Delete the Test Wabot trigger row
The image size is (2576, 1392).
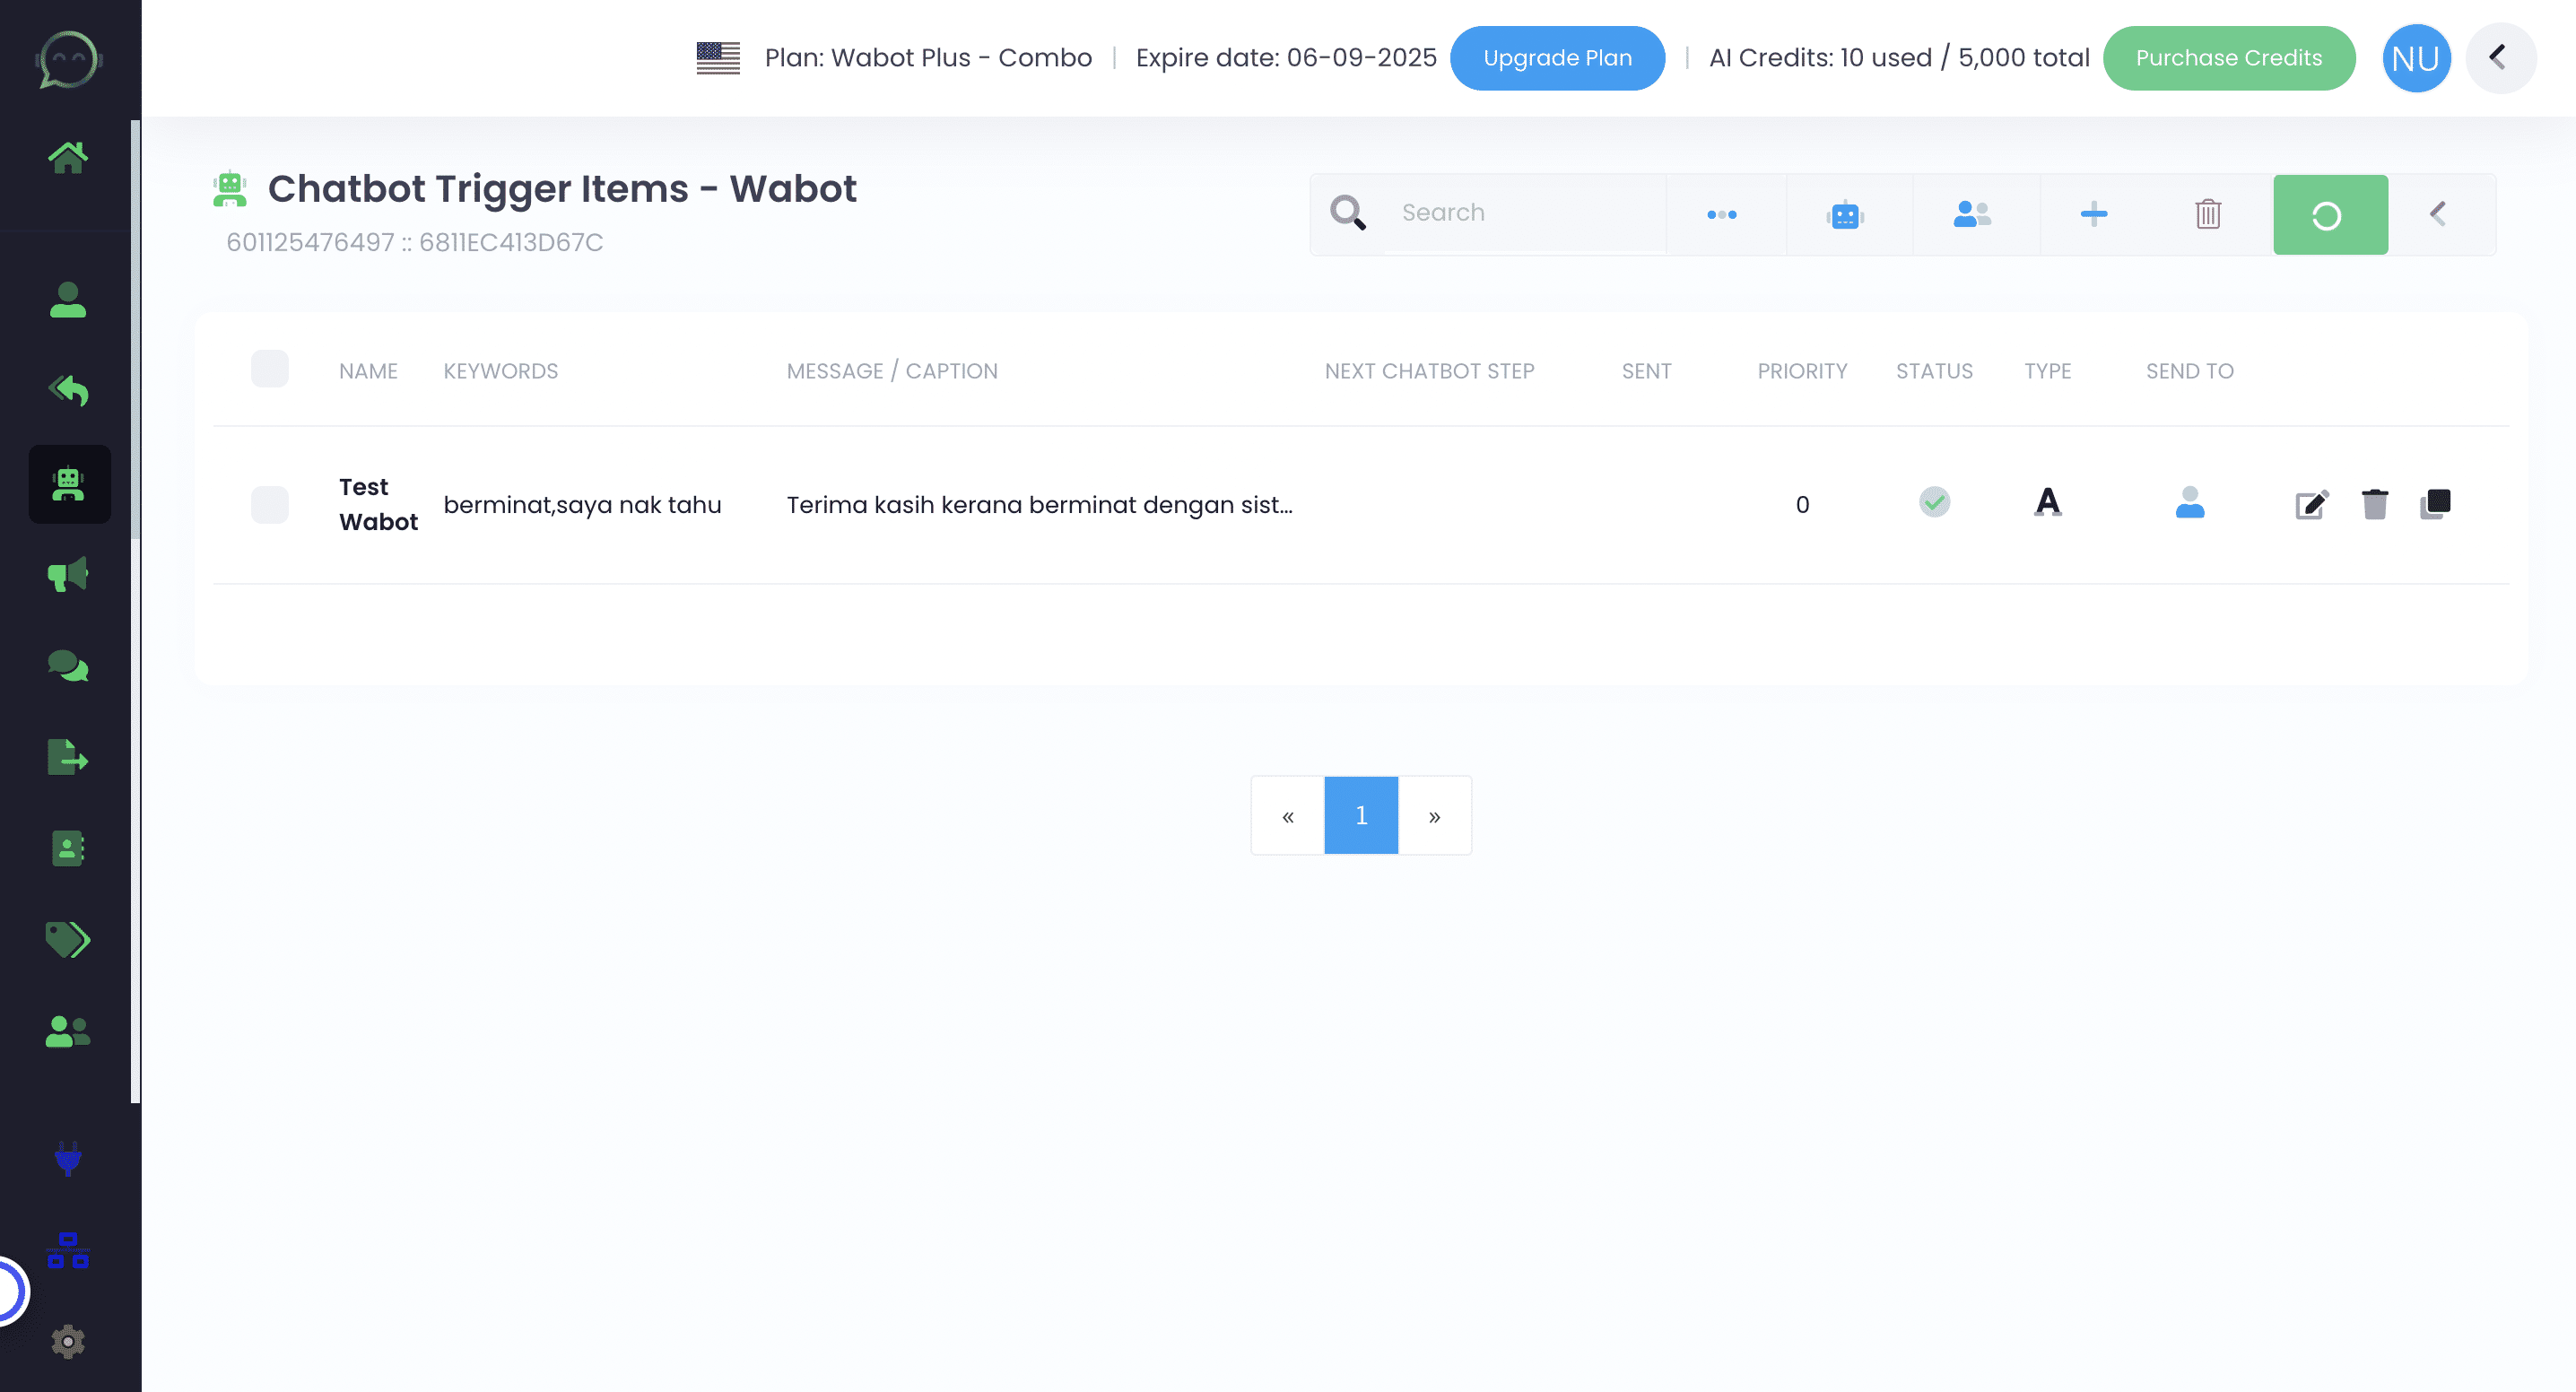pos(2374,504)
